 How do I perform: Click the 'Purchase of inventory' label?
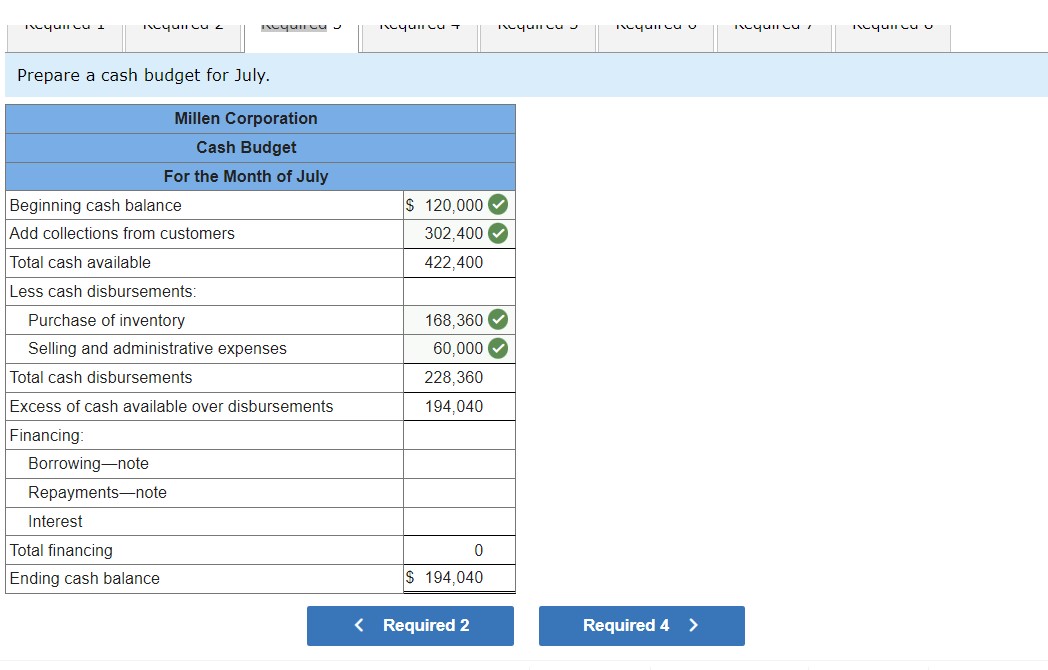tap(106, 320)
